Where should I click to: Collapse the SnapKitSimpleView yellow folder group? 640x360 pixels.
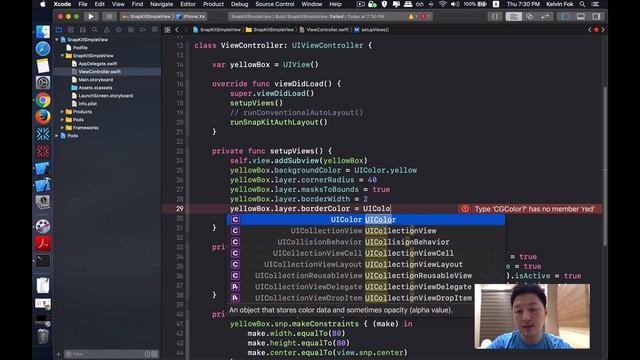click(x=62, y=56)
